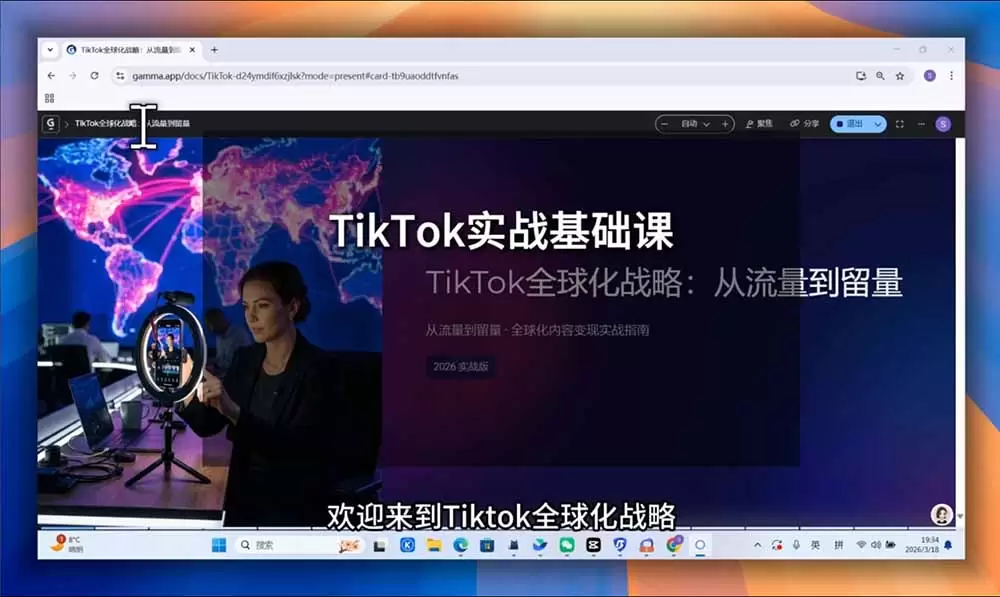
Task: Zoom out with the minus button
Action: click(x=665, y=124)
